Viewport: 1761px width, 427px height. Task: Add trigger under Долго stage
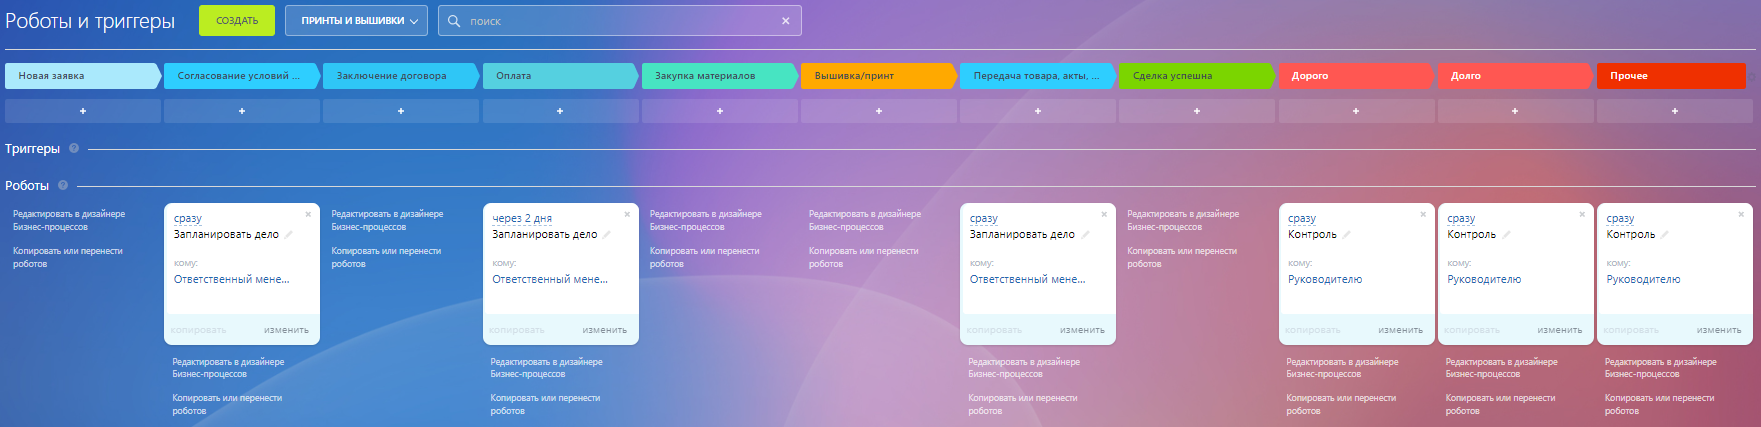[x=1515, y=111]
